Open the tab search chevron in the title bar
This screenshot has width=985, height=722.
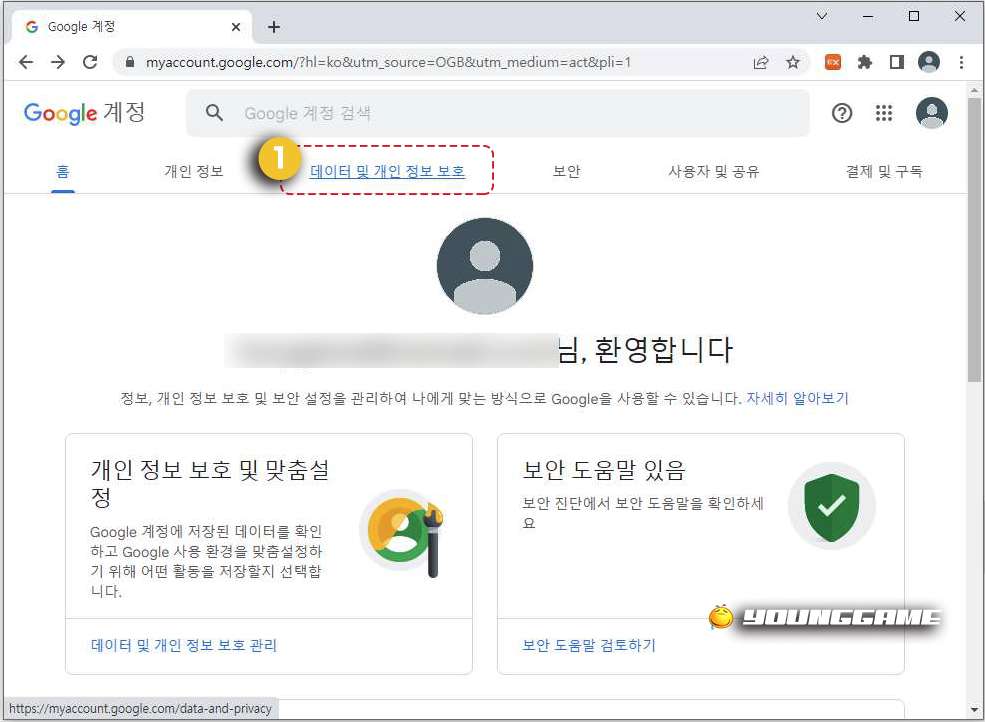pos(822,16)
